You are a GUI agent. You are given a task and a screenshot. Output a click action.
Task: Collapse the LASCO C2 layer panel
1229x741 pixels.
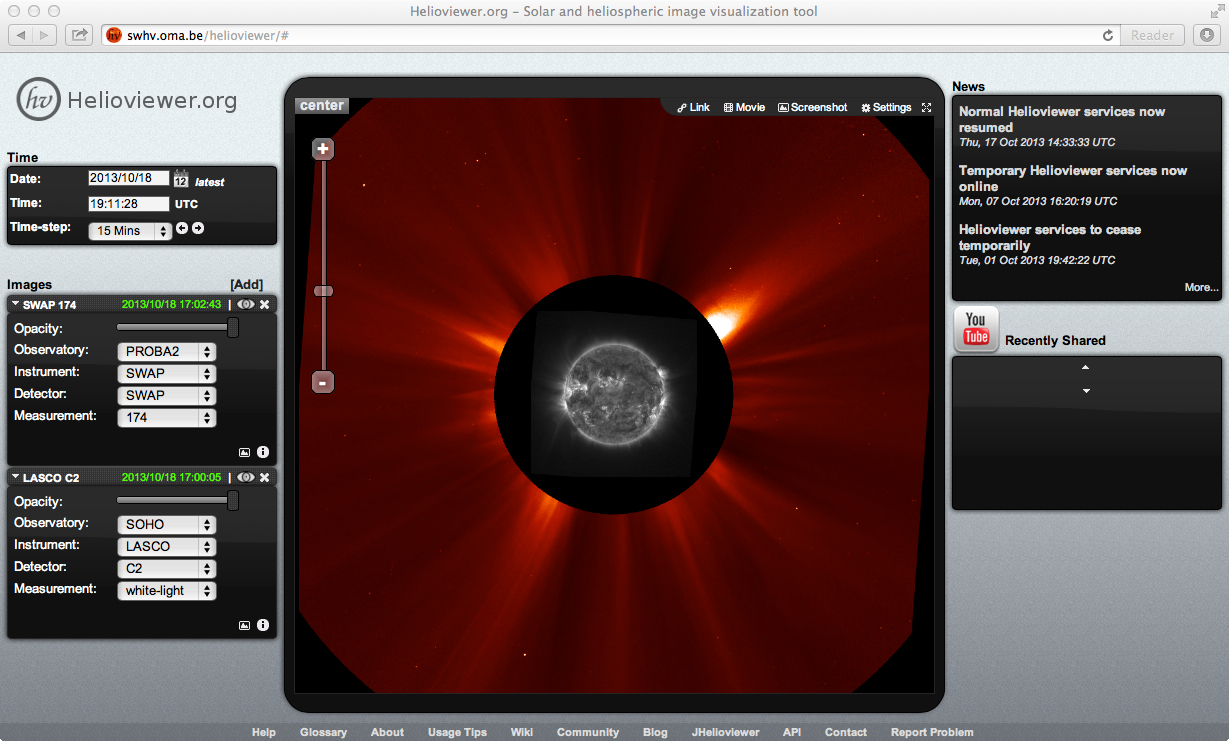[x=16, y=478]
